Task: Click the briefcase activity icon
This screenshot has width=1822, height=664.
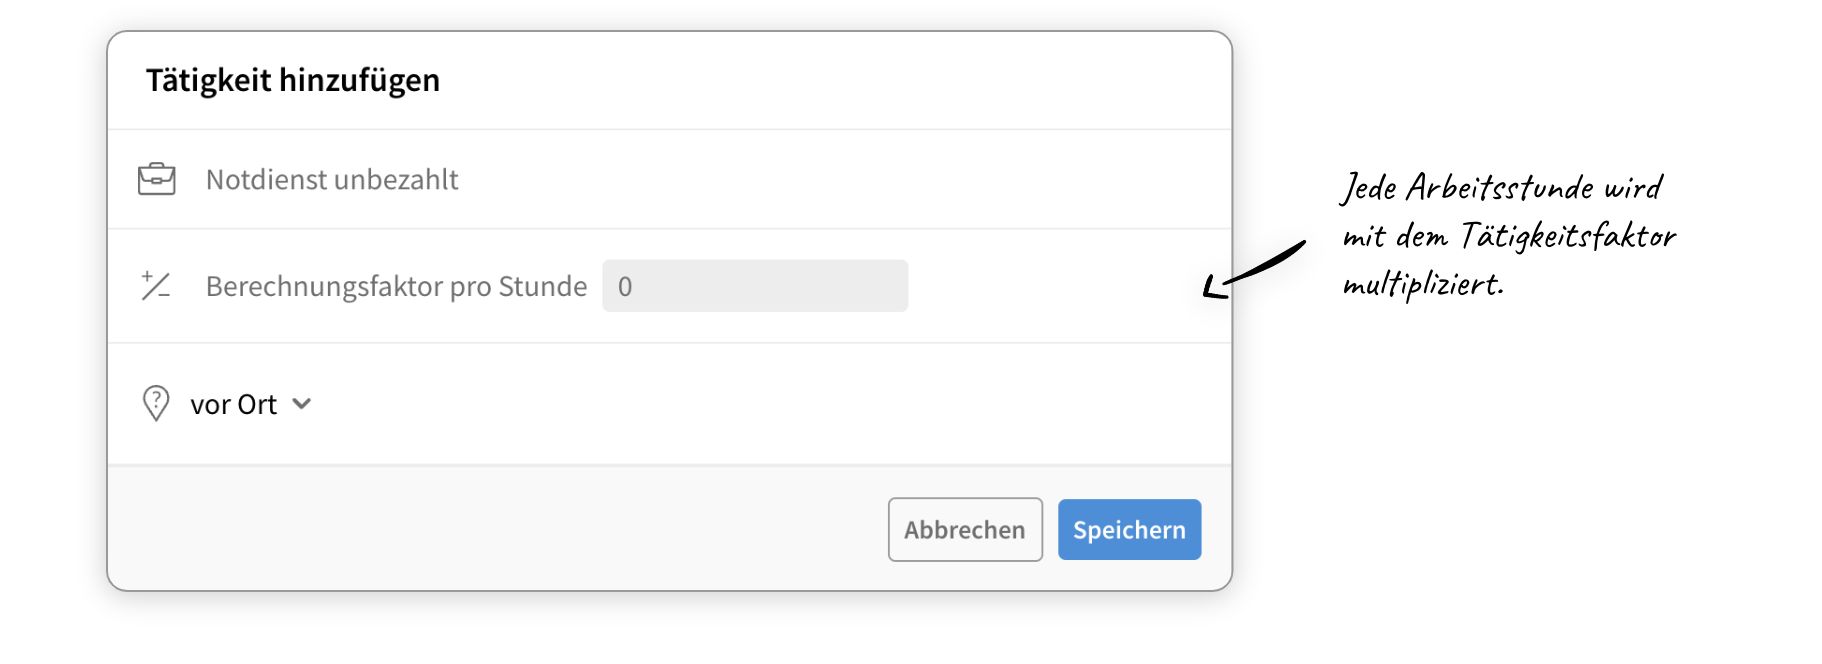Action: pos(156,179)
